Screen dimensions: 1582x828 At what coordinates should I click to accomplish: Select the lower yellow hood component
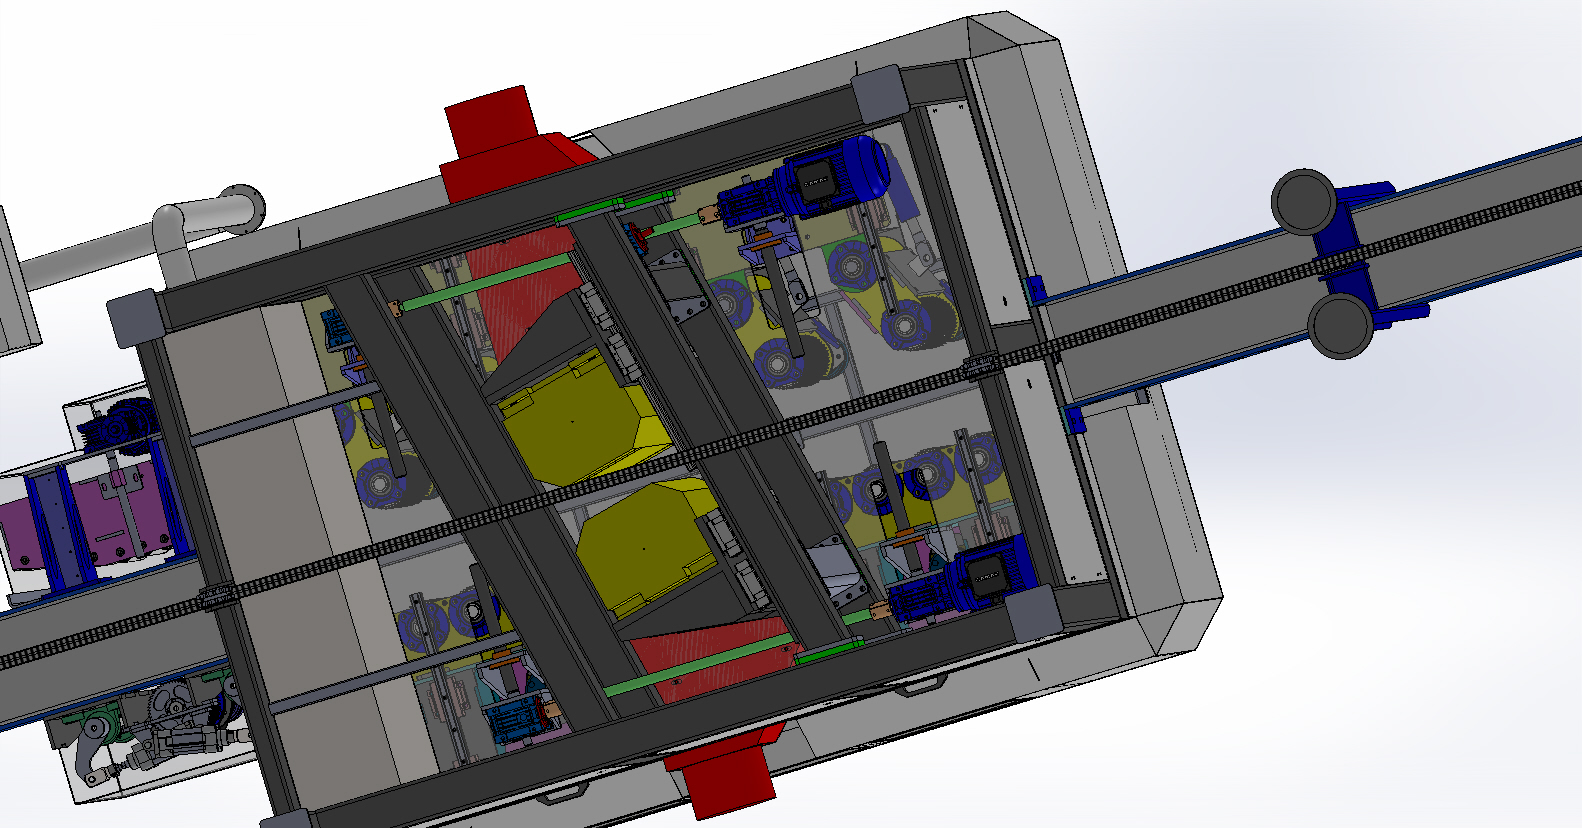click(646, 547)
